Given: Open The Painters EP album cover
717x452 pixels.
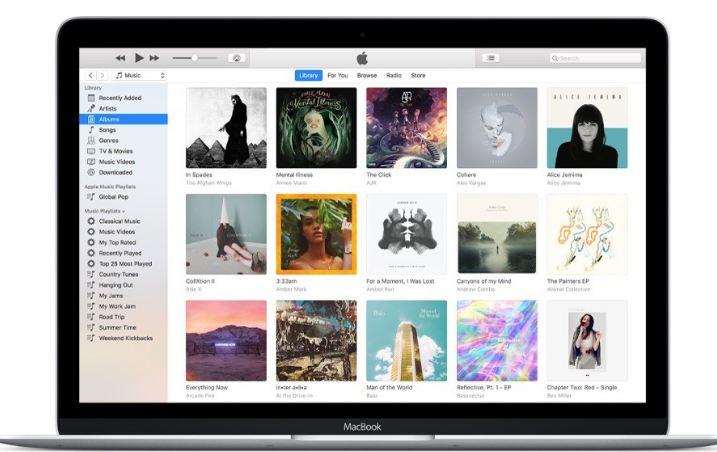Looking at the screenshot, I should point(587,234).
